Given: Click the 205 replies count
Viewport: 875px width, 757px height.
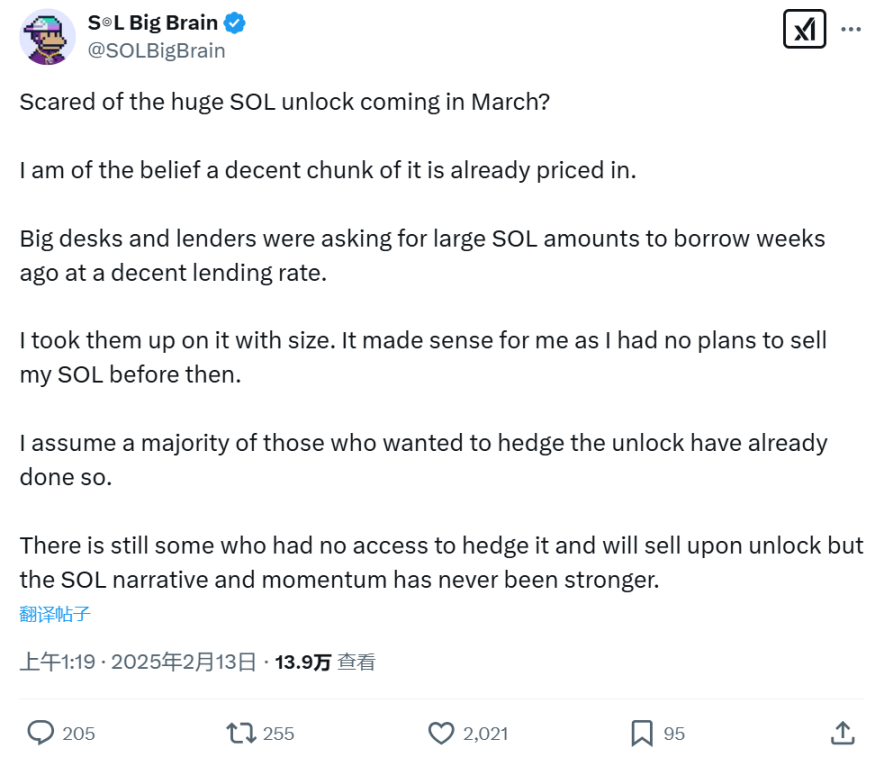Looking at the screenshot, I should tap(79, 733).
